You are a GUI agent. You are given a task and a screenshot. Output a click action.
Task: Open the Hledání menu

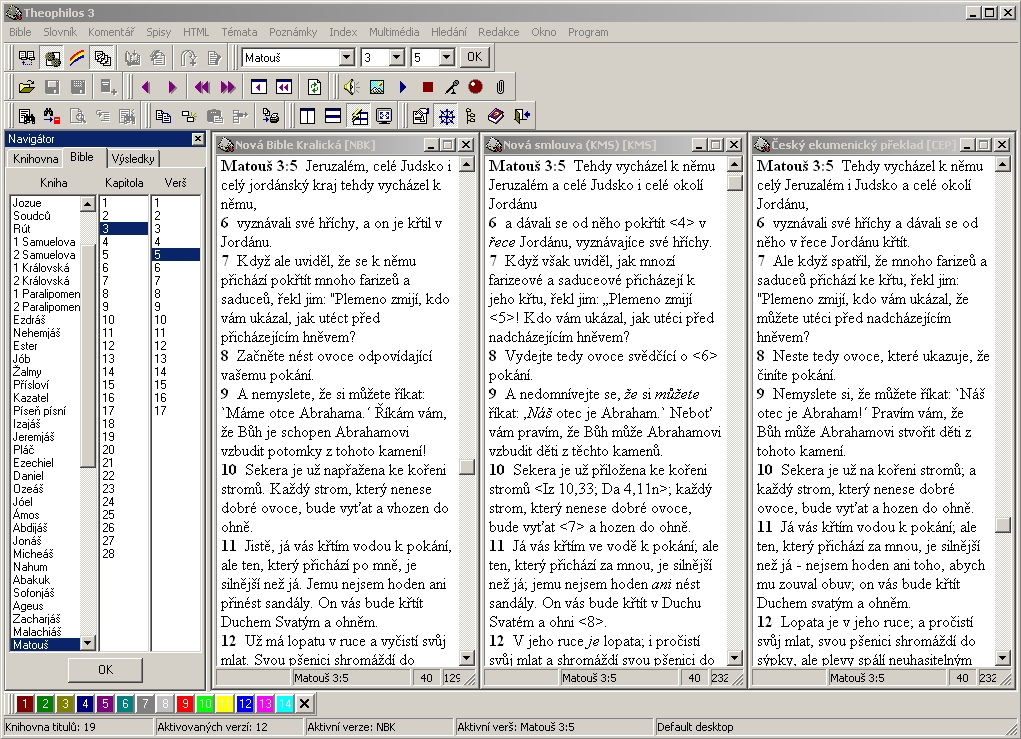[449, 32]
